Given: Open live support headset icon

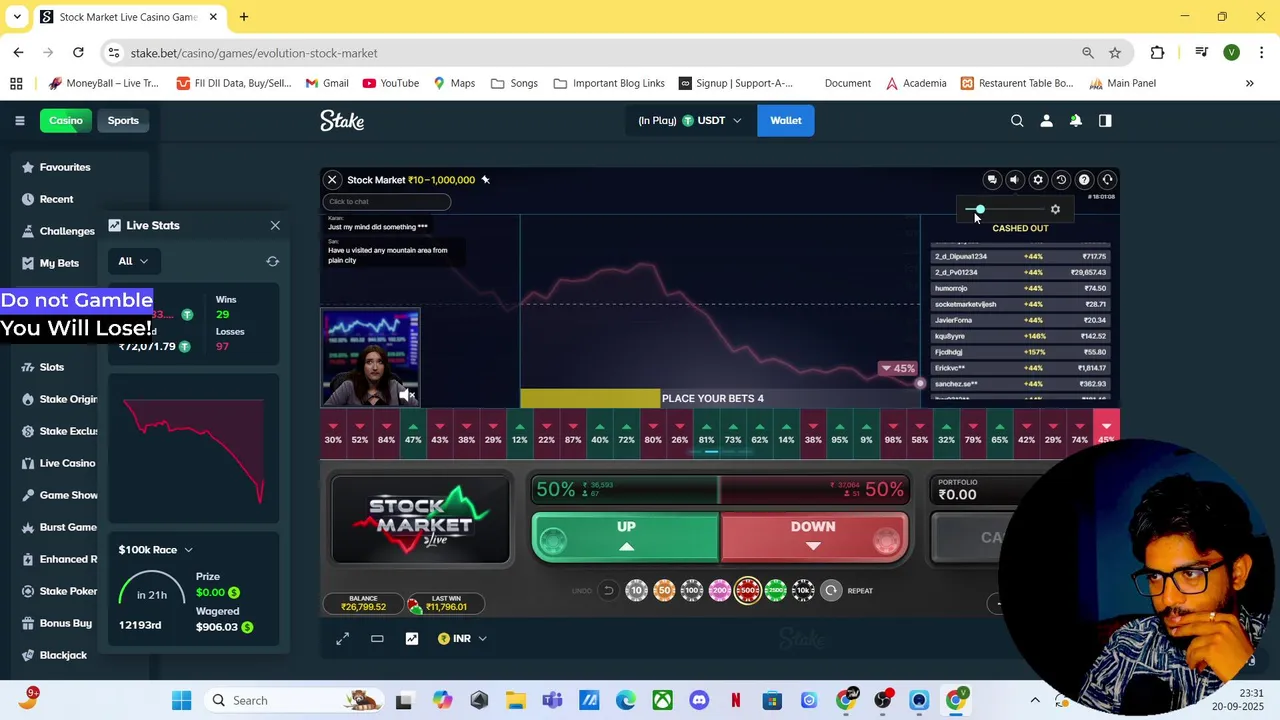Looking at the screenshot, I should click(x=1107, y=180).
